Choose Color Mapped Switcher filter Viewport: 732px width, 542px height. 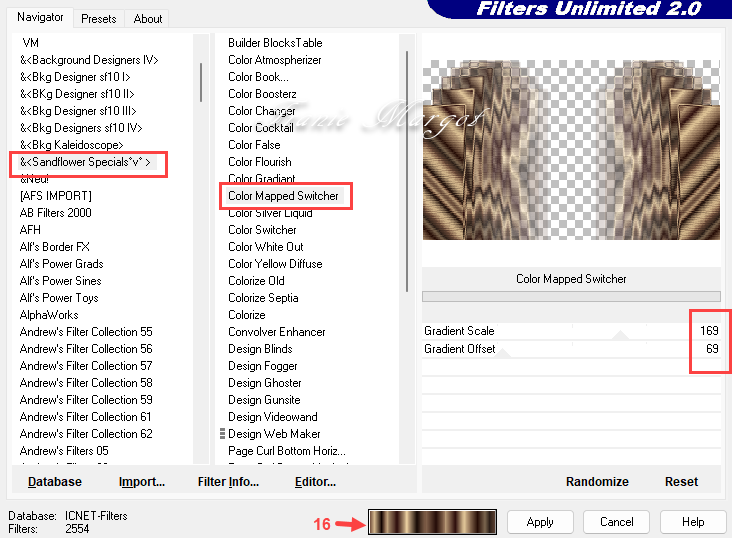pyautogui.click(x=283, y=196)
